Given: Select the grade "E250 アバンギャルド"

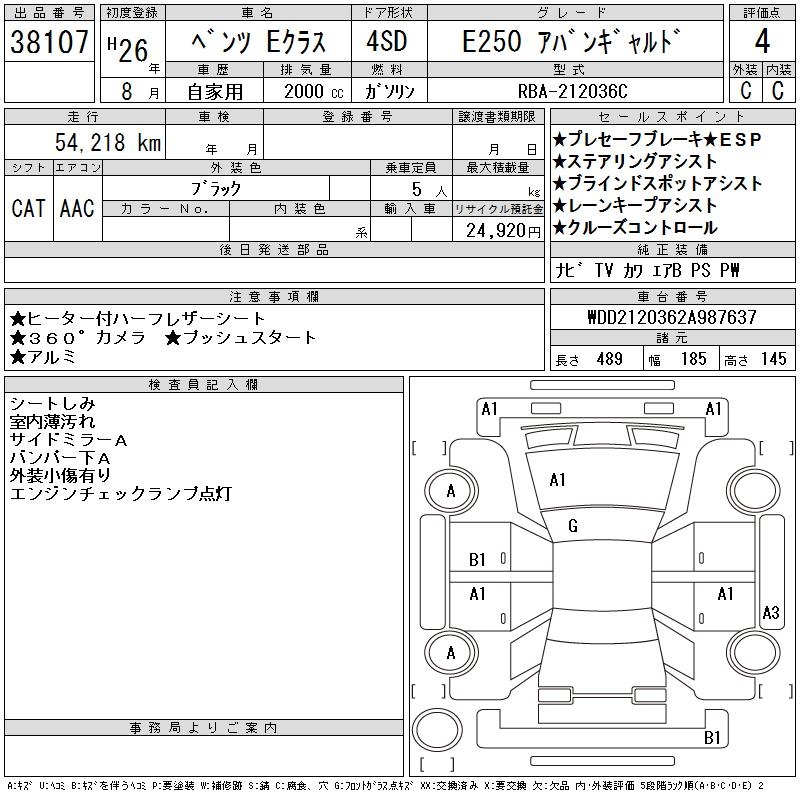Looking at the screenshot, I should [x=571, y=41].
